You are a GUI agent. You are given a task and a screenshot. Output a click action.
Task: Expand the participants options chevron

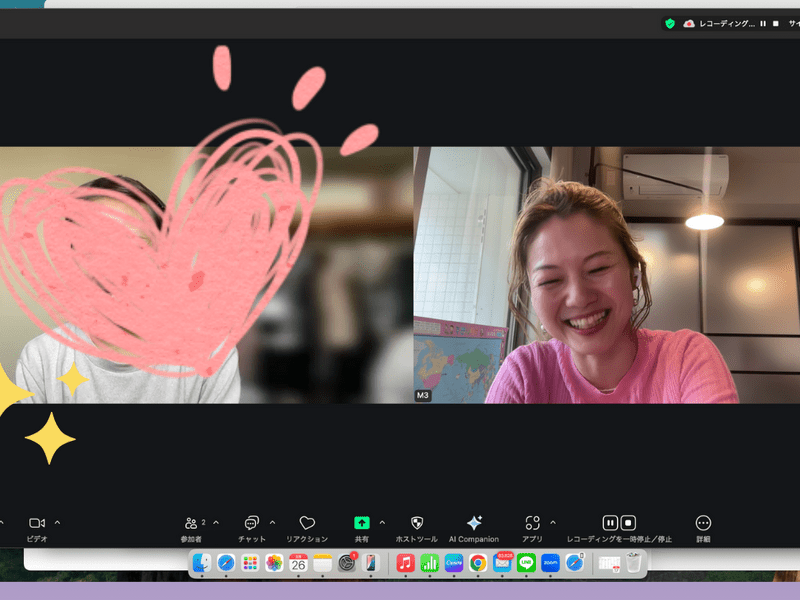point(216,522)
